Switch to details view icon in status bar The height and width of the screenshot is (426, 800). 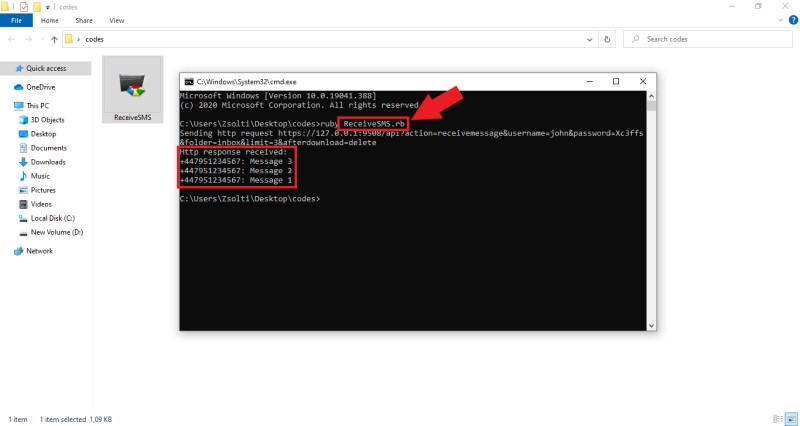point(778,419)
